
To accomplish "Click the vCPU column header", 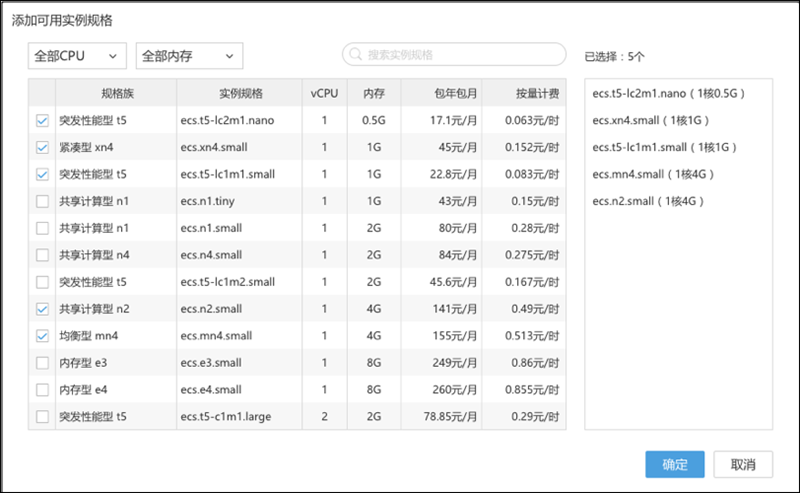I will (x=324, y=93).
